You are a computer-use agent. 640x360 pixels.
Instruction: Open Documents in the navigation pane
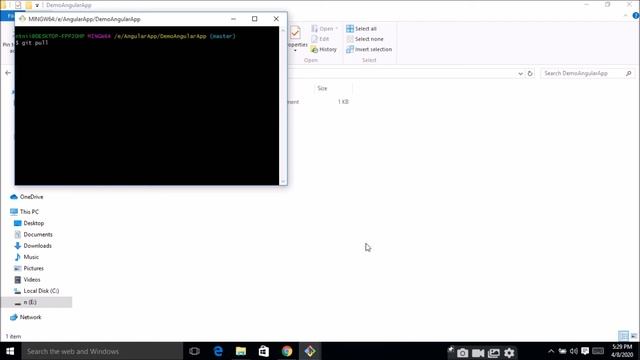click(33, 235)
